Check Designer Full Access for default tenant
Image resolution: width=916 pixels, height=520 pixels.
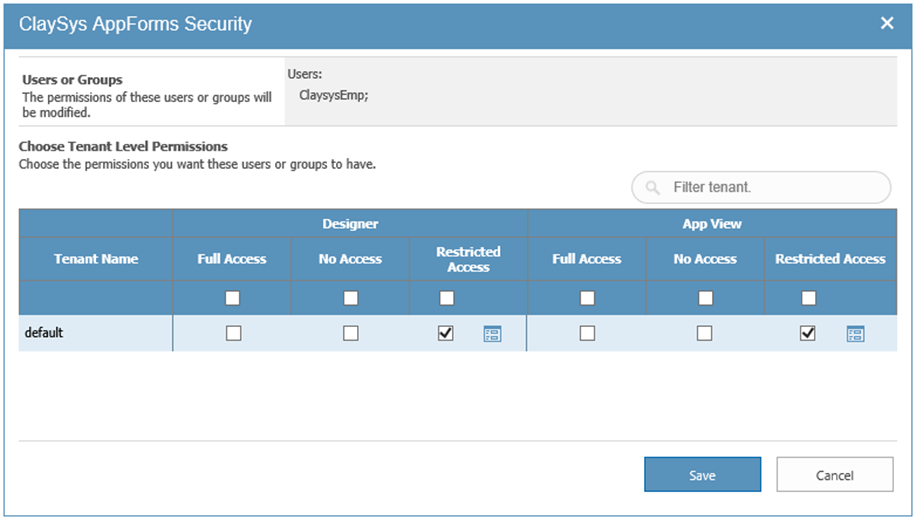pos(233,334)
